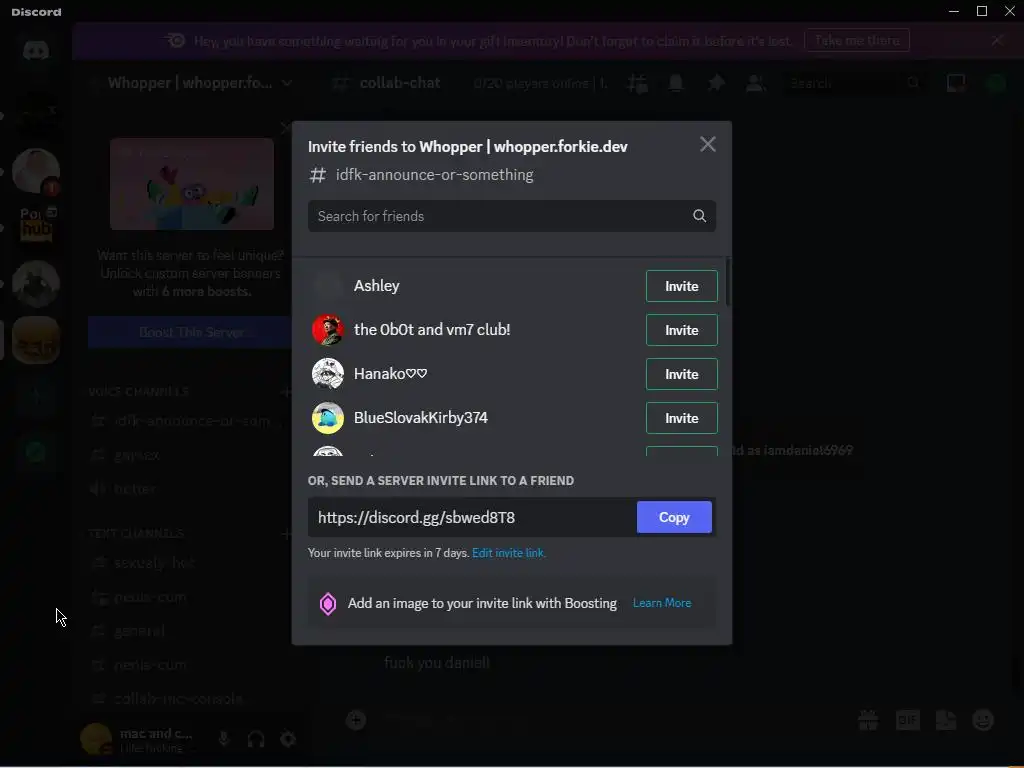The height and width of the screenshot is (768, 1024).
Task: Toggle the microphone mute icon
Action: tap(223, 739)
